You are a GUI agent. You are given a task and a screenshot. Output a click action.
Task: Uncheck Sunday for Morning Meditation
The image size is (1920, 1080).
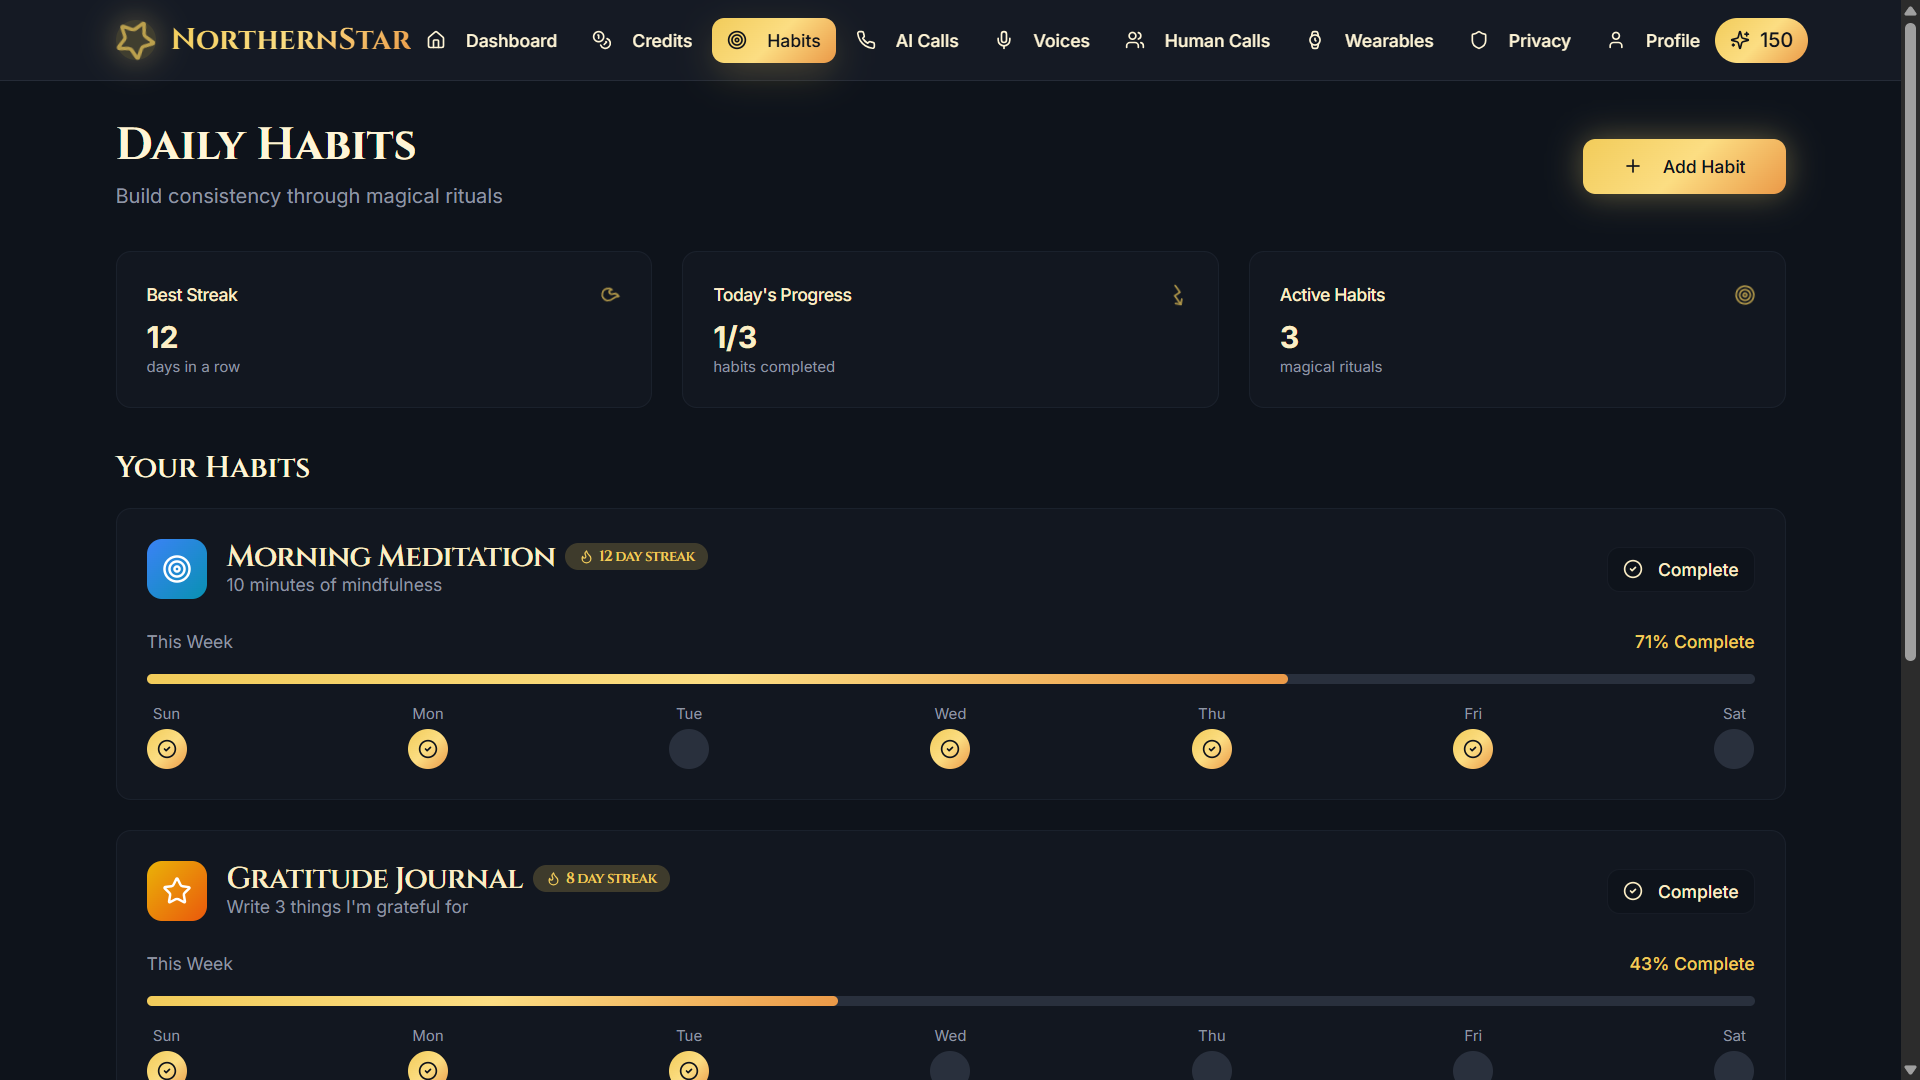coord(167,749)
